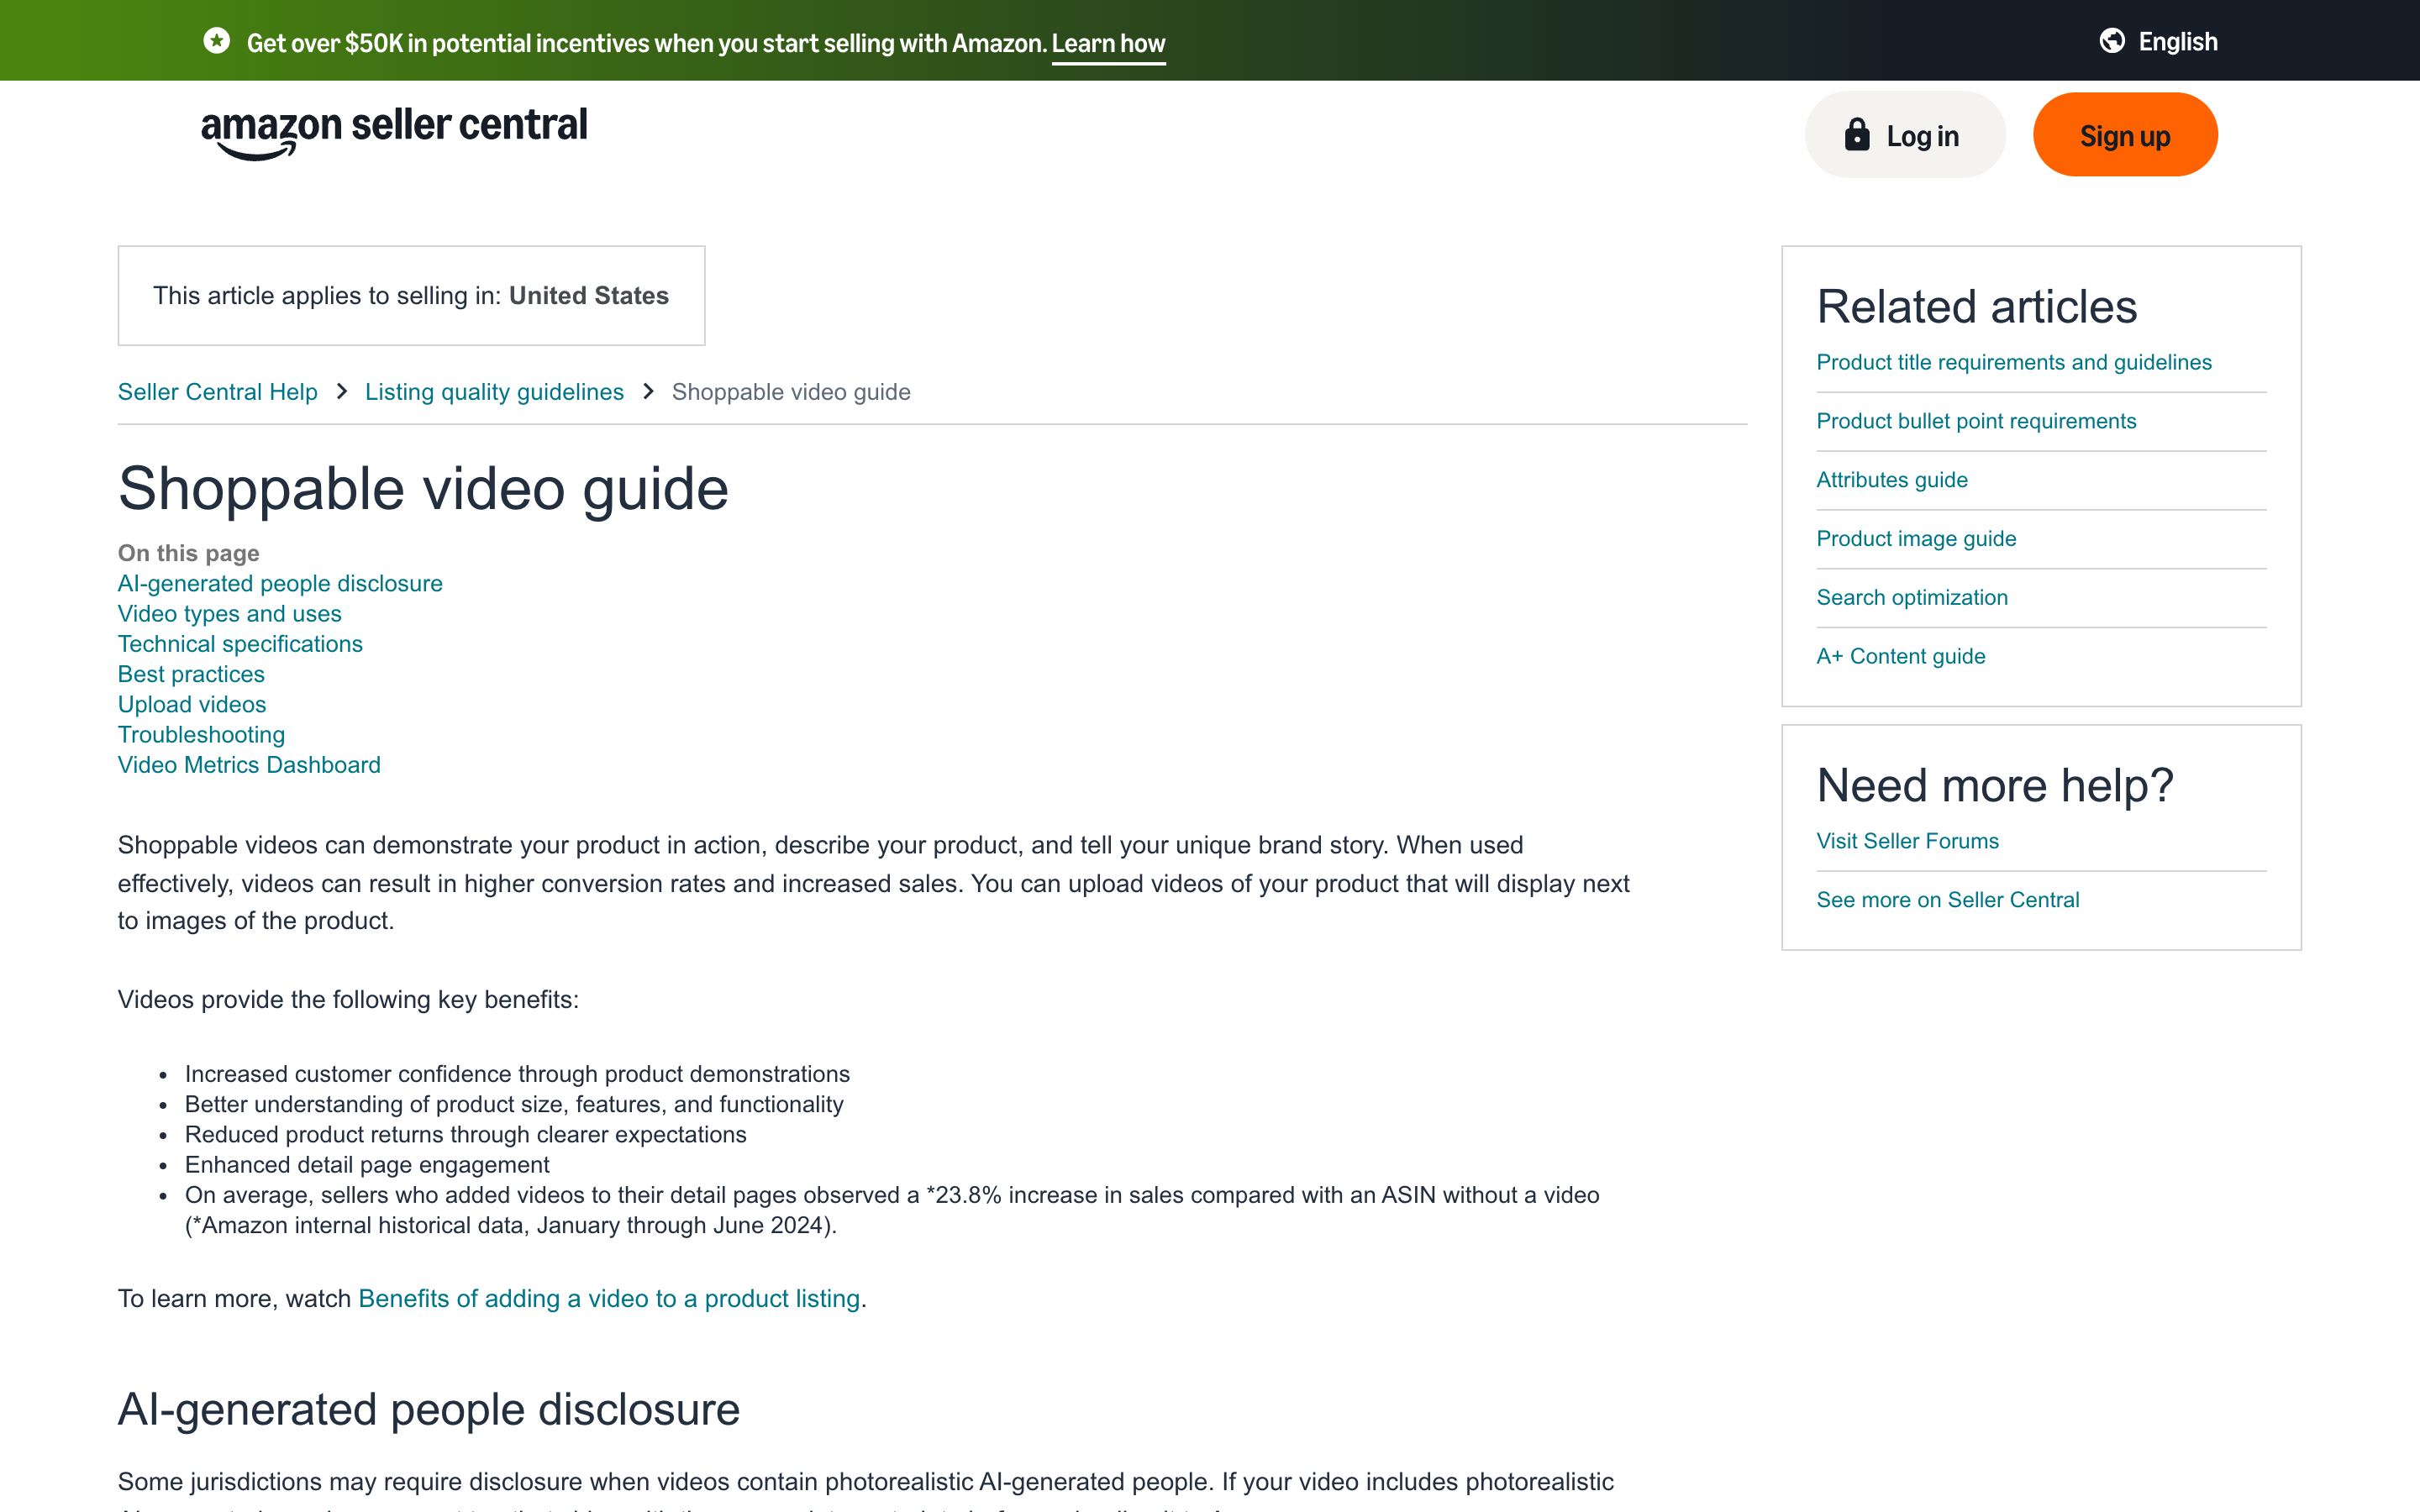Image resolution: width=2420 pixels, height=1512 pixels.
Task: Click the 23.8% increase in sales bullet
Action: pos(892,1210)
